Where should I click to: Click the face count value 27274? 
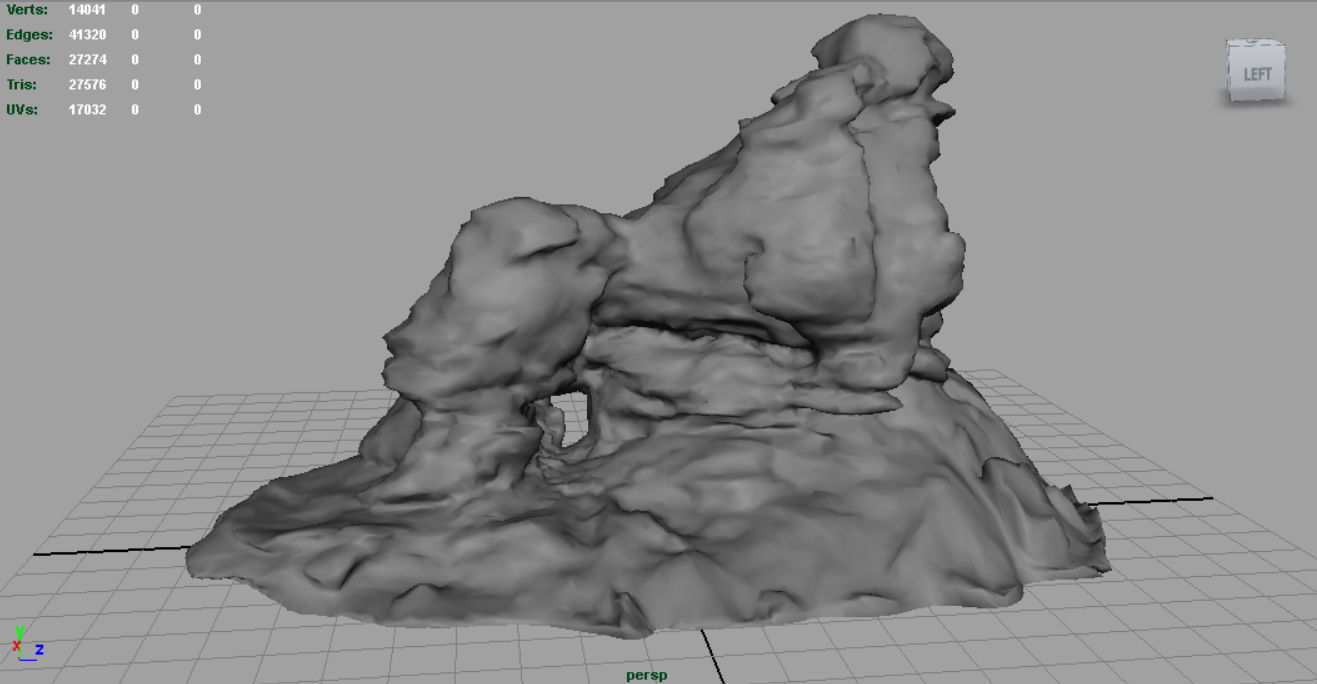pyautogui.click(x=87, y=60)
